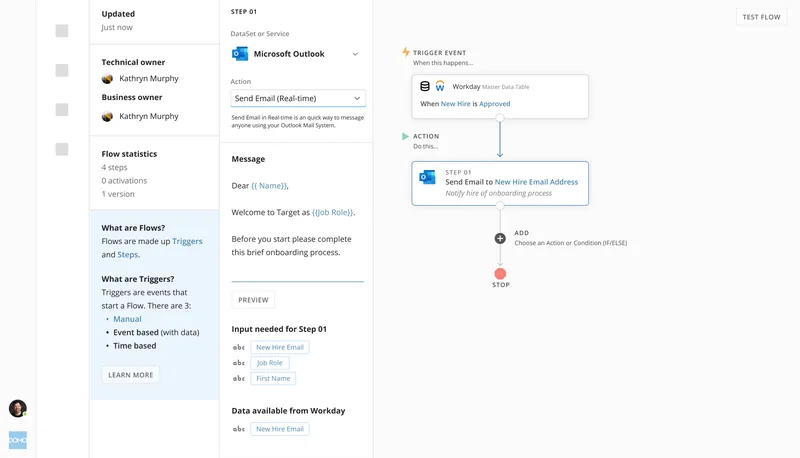Open the user profile avatar at bottom left
Screen dimensions: 800x458
pyautogui.click(x=18, y=409)
